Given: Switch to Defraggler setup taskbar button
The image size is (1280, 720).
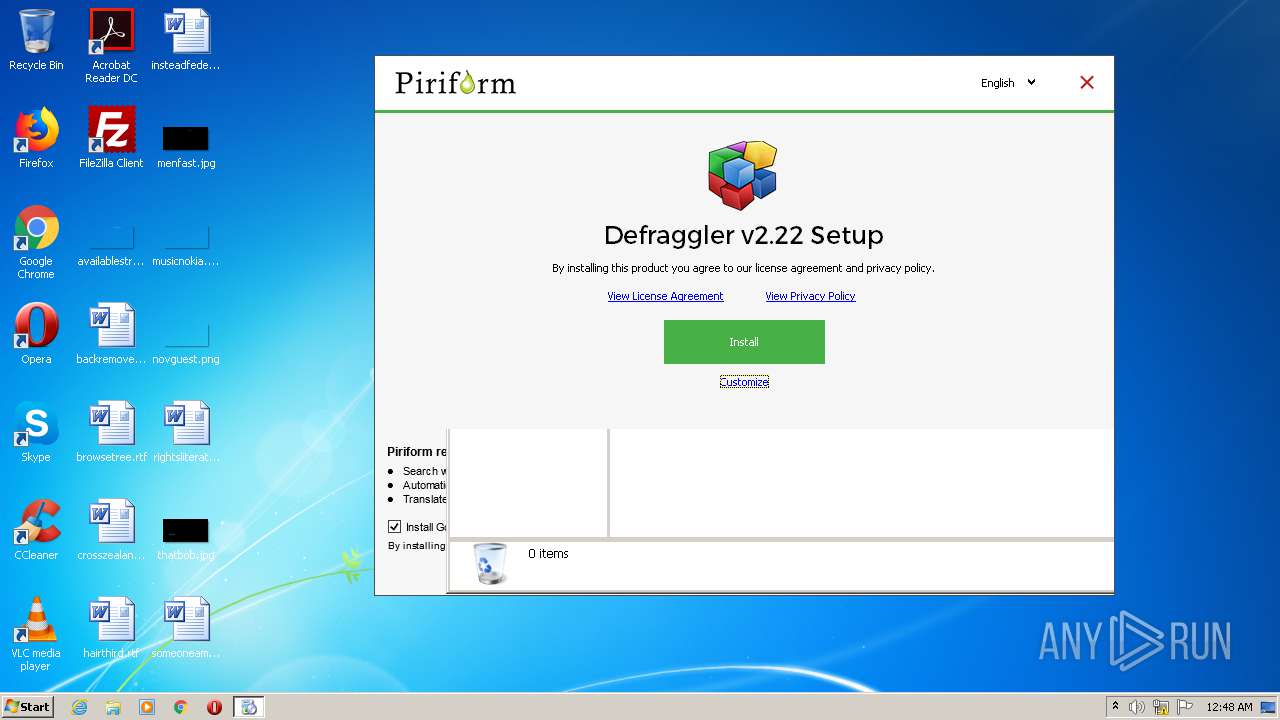Looking at the screenshot, I should click(249, 707).
